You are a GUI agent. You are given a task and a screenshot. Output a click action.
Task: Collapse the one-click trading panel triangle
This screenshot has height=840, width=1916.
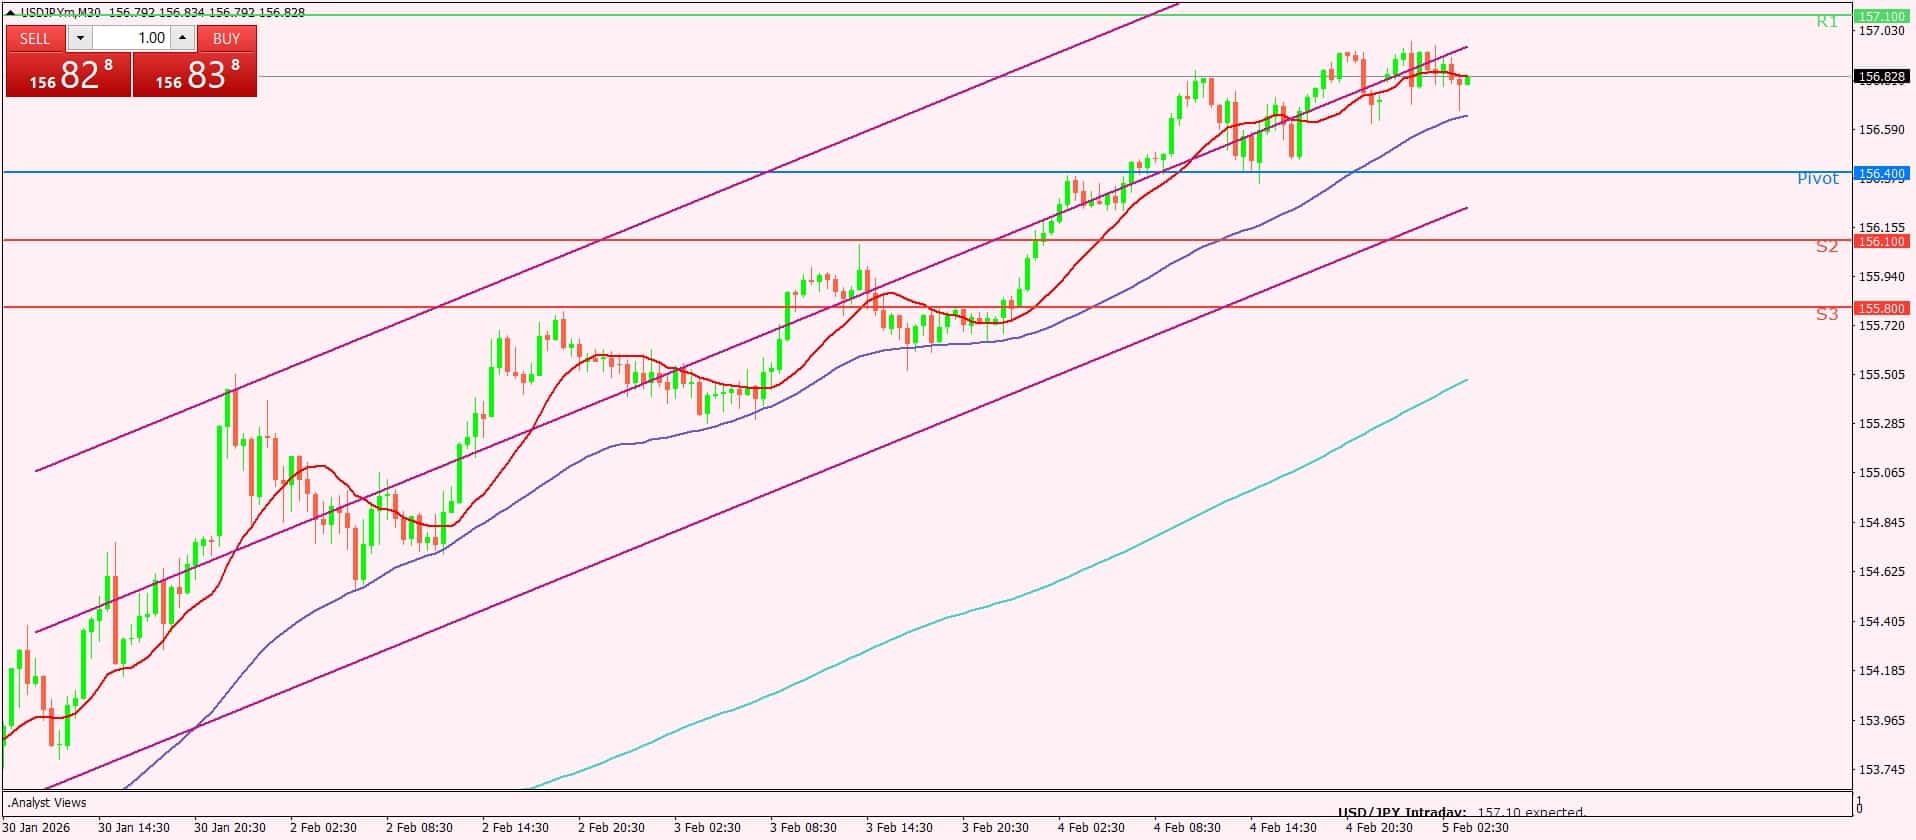(11, 13)
